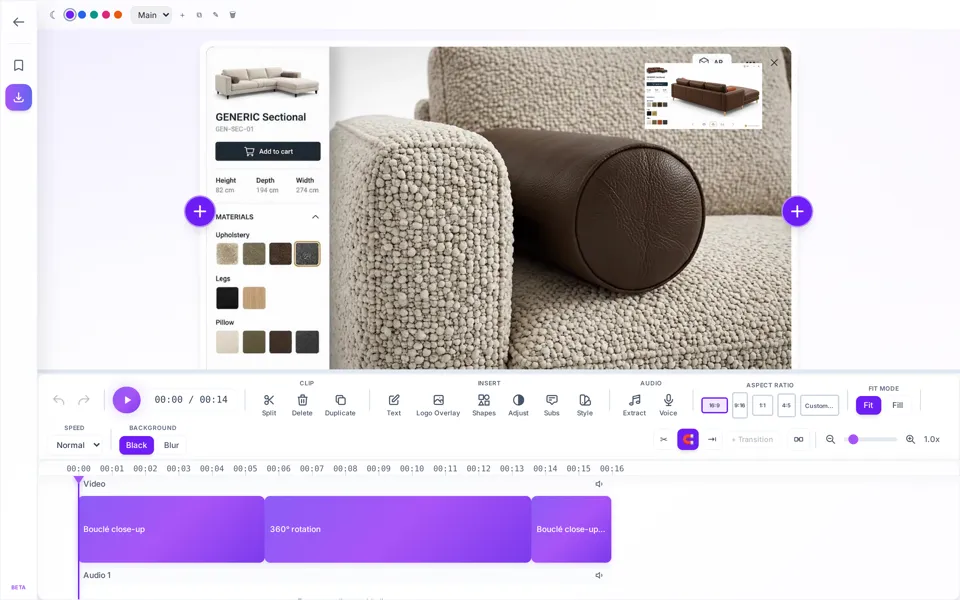Choose the brown pillow swatch

coord(280,342)
